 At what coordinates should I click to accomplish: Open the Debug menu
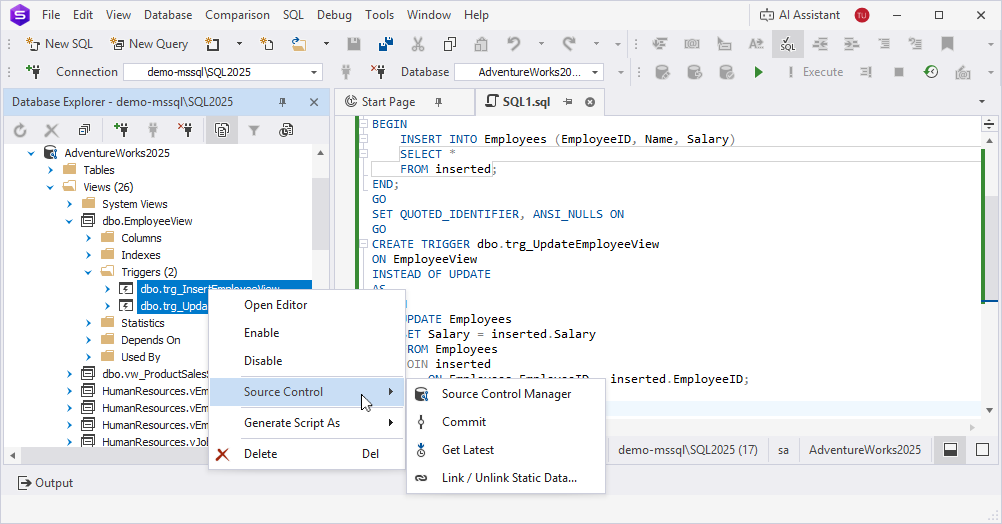334,15
